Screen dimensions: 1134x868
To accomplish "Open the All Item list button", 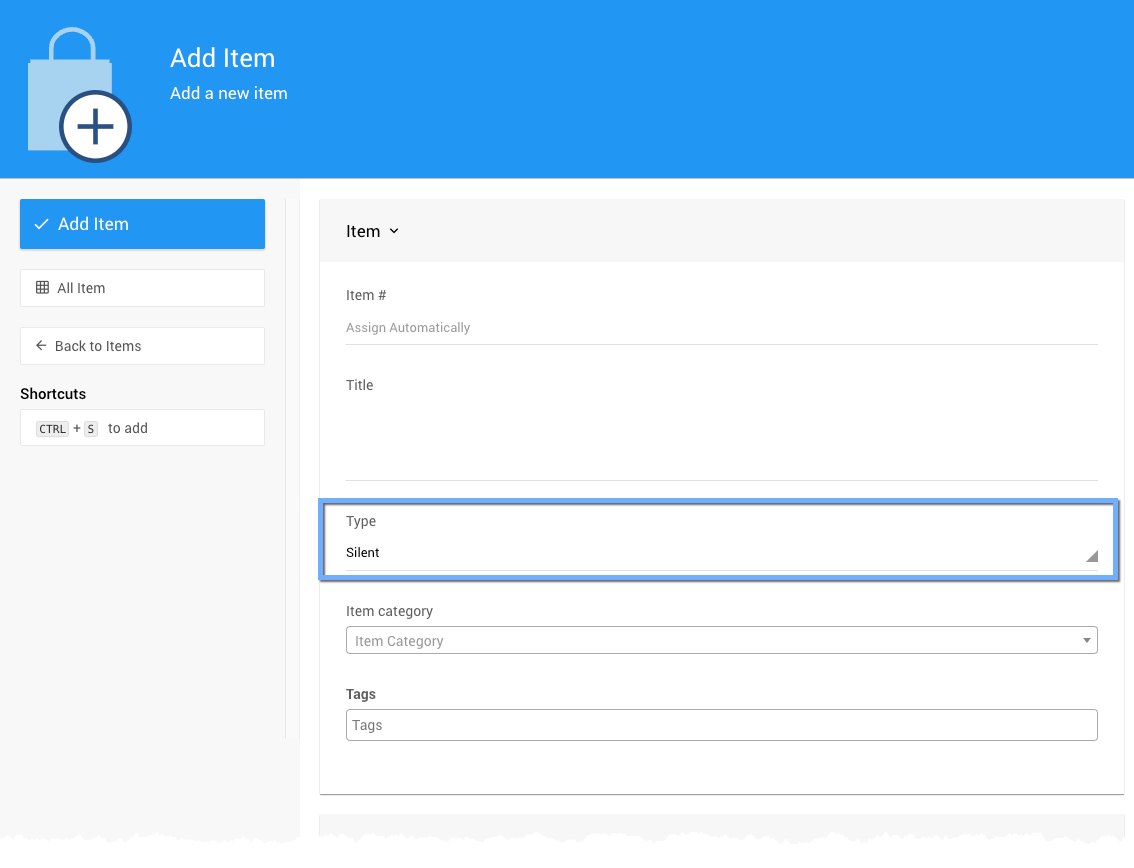I will [x=142, y=288].
